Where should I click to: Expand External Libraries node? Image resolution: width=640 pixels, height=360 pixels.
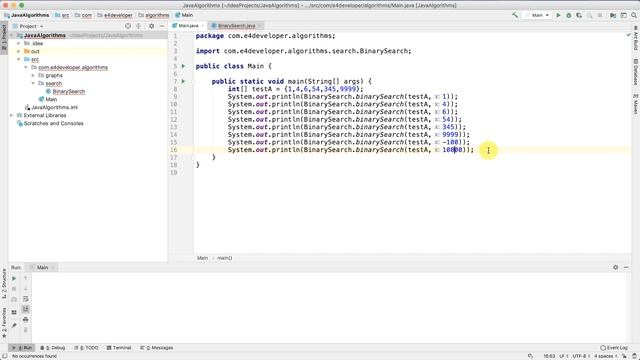point(12,116)
